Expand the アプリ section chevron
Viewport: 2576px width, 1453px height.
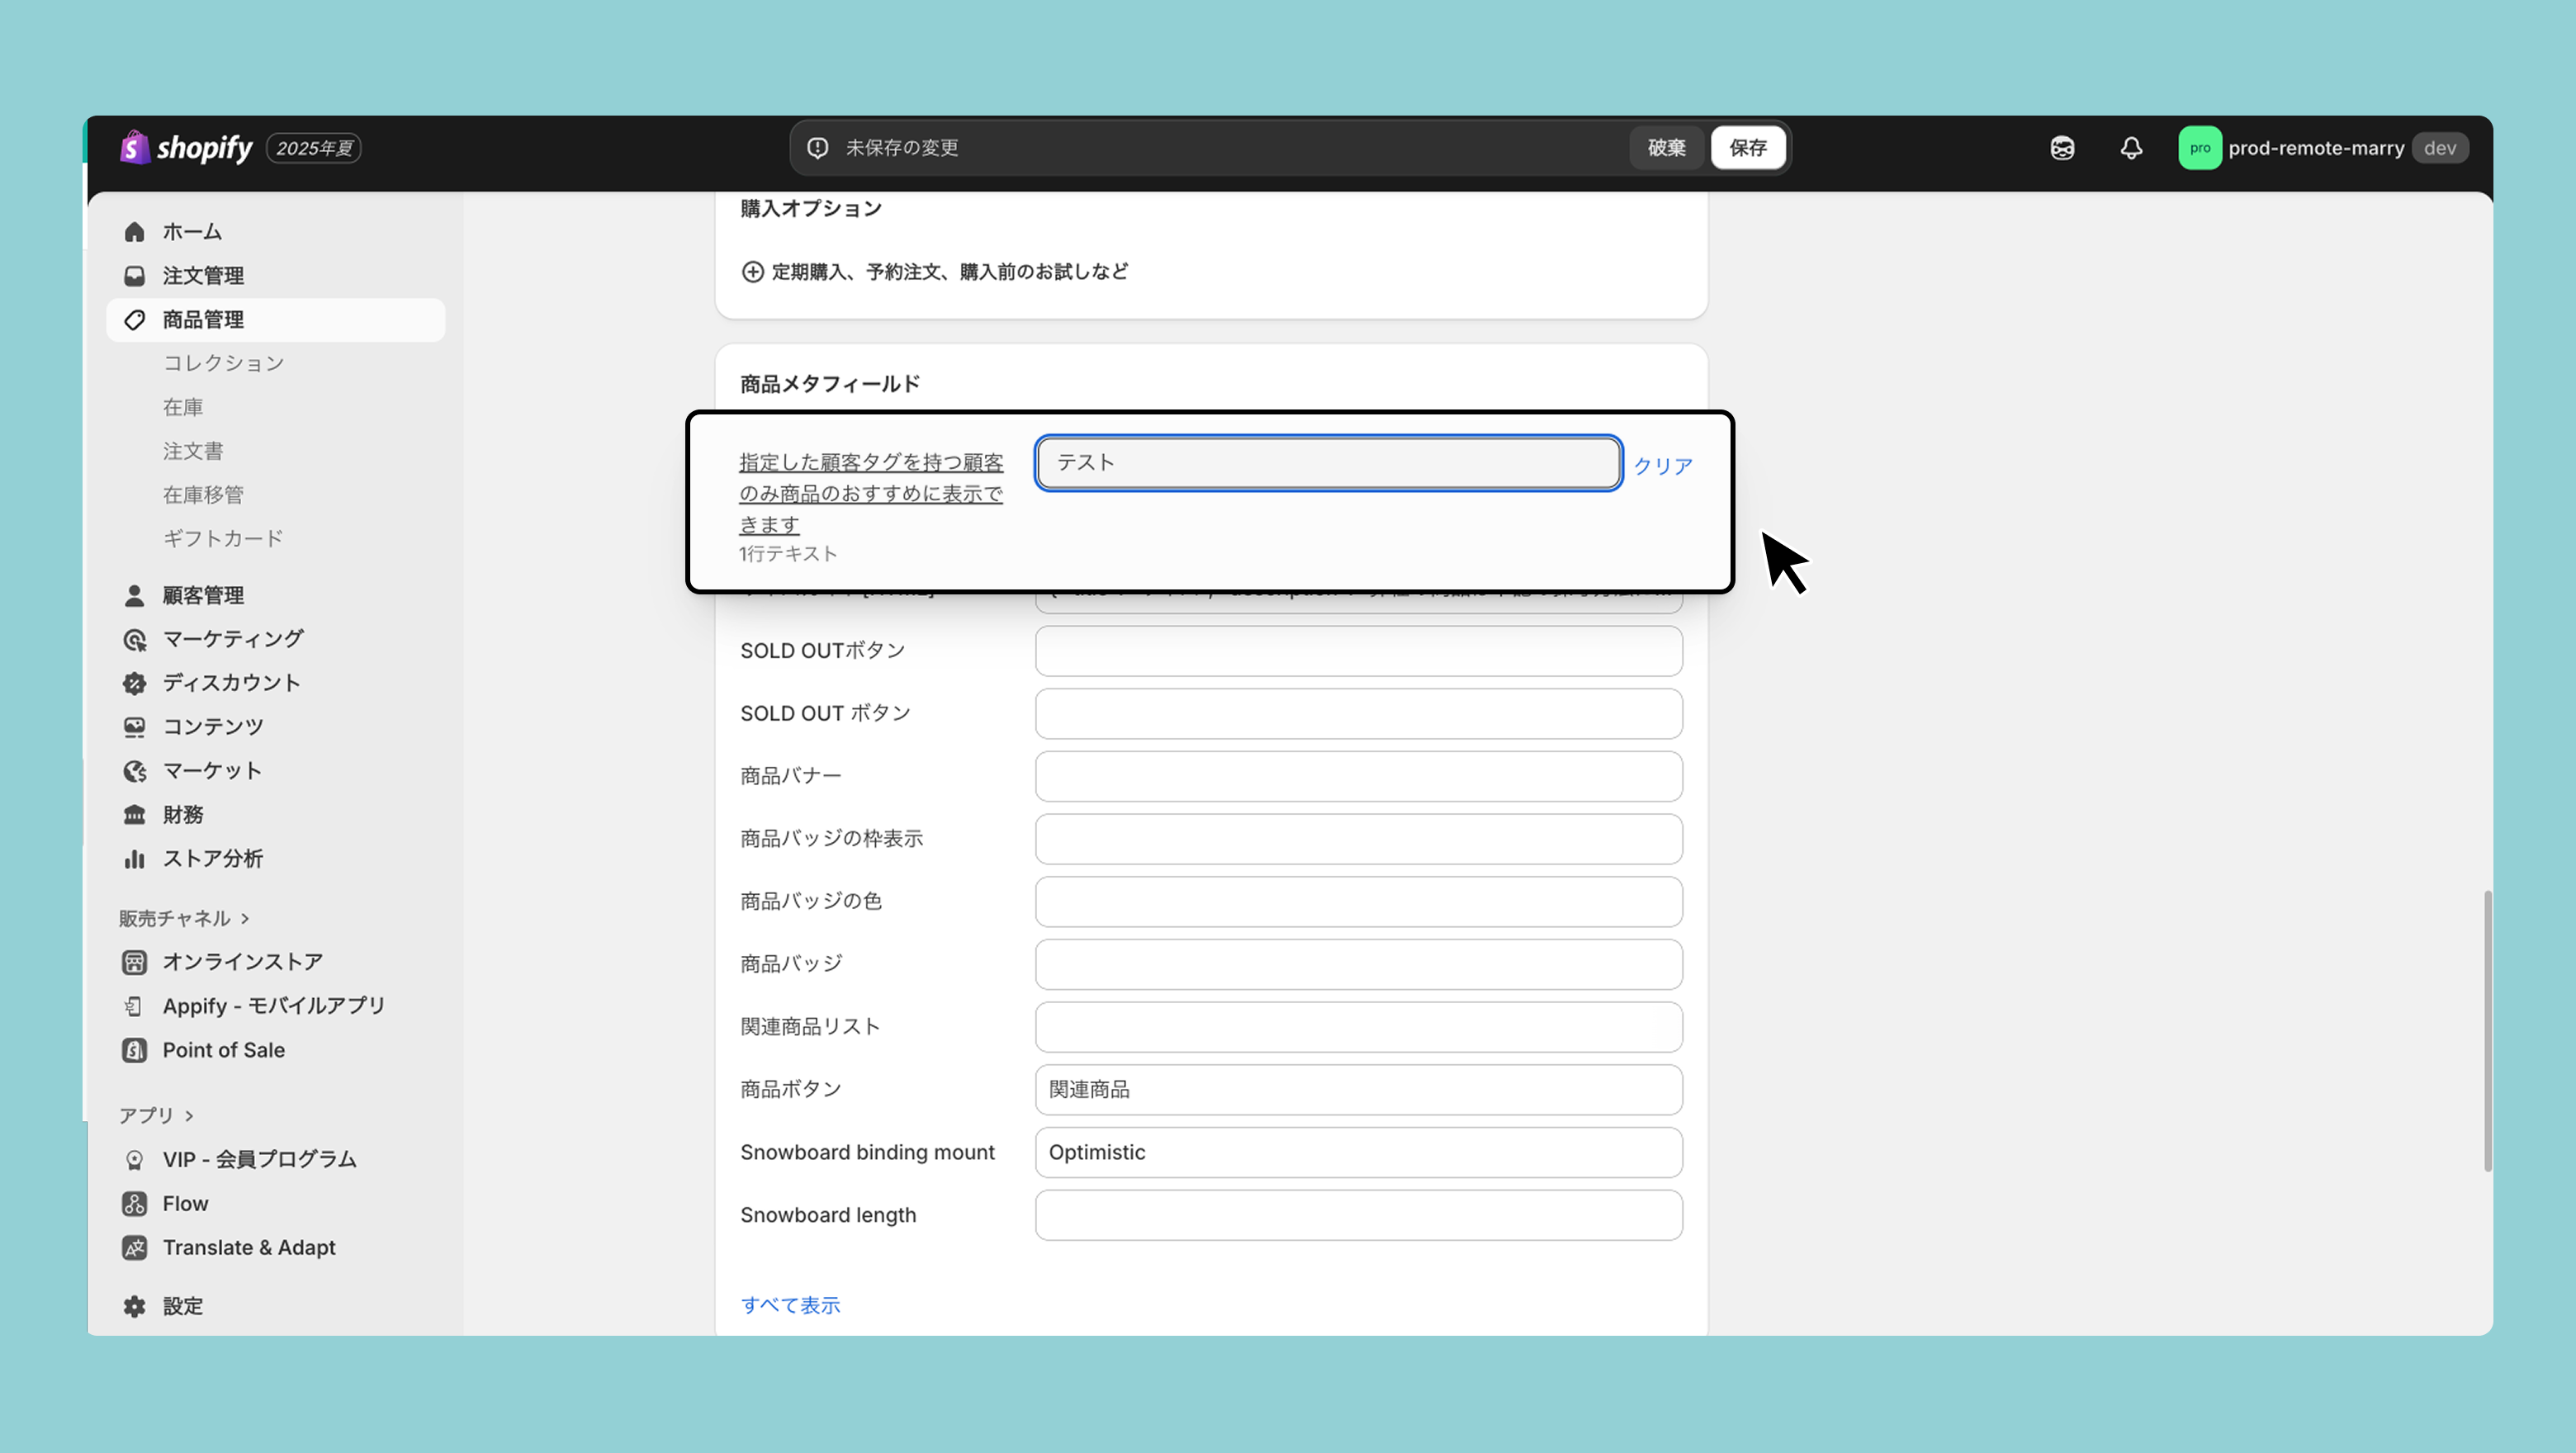click(189, 1115)
